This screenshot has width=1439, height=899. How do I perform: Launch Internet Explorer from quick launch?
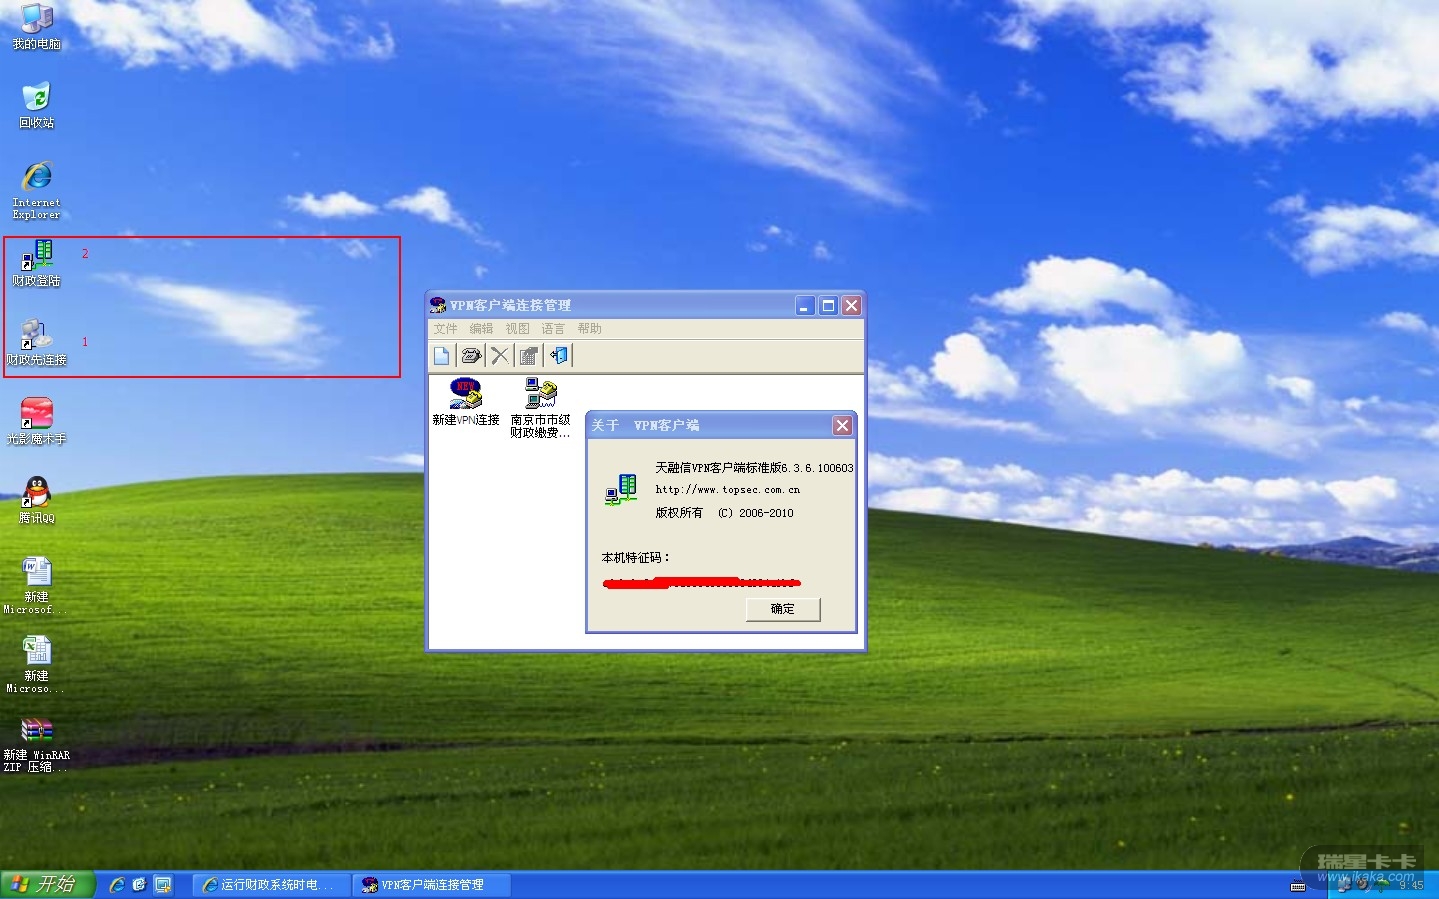click(x=117, y=885)
